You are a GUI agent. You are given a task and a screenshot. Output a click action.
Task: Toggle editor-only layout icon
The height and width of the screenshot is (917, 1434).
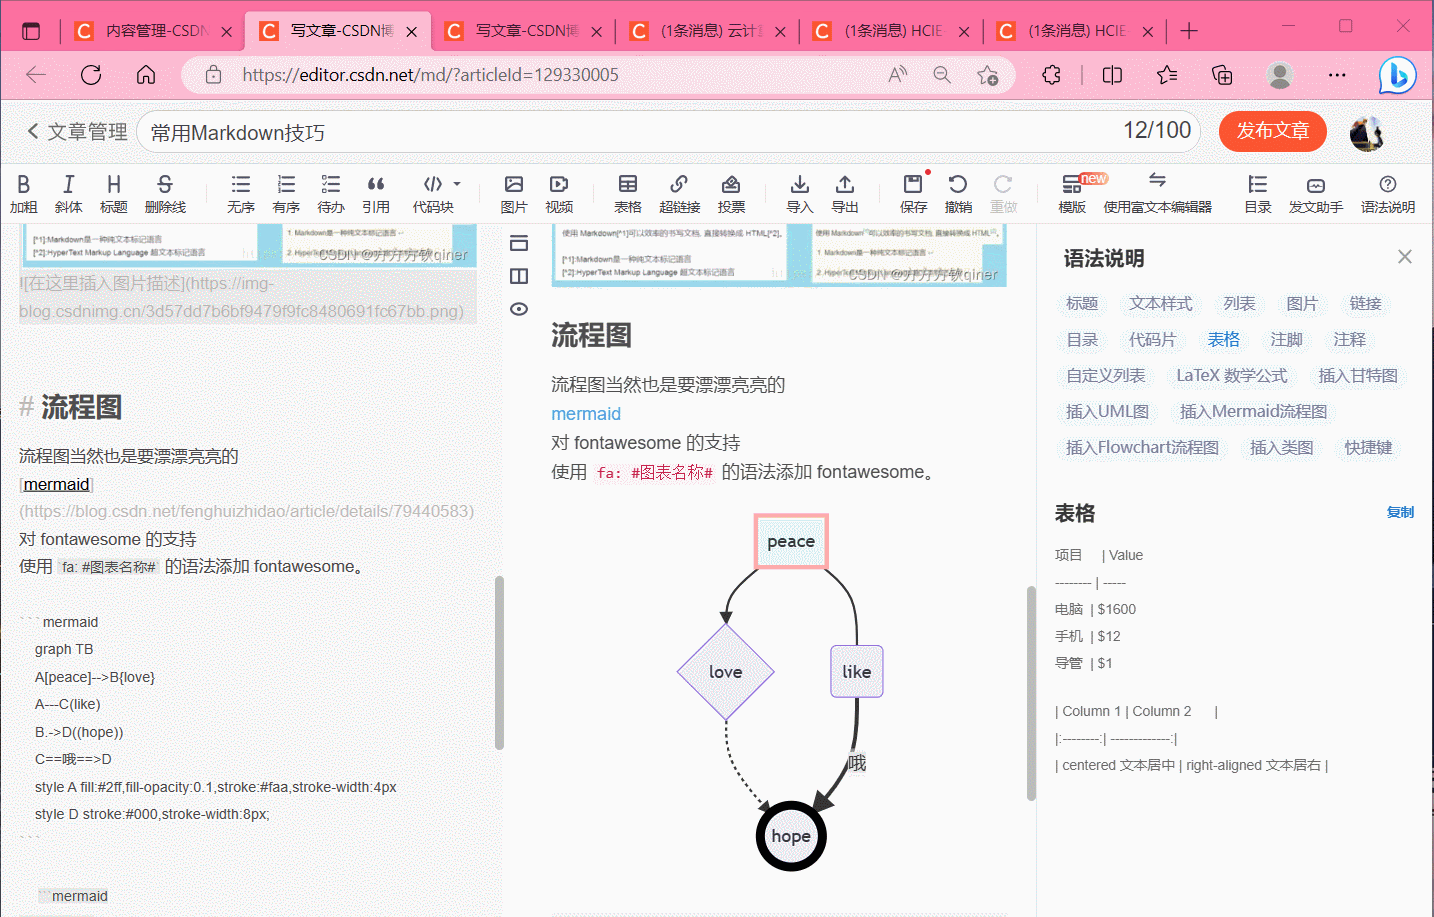tap(519, 243)
